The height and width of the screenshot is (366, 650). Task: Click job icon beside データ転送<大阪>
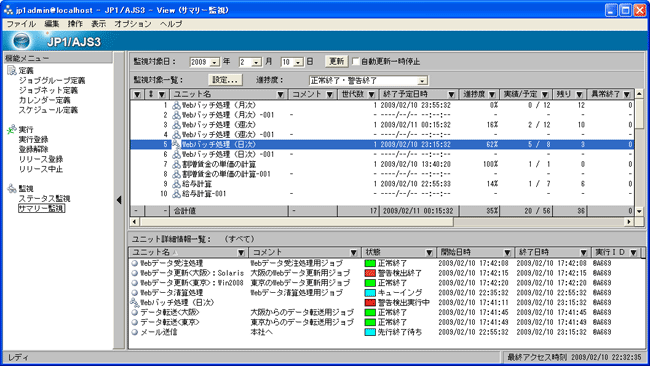point(134,313)
